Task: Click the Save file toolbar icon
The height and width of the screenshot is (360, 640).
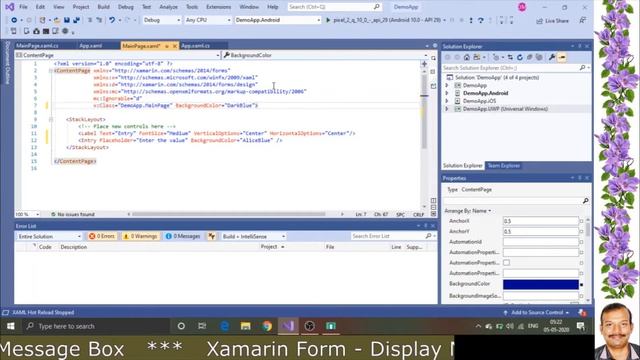Action: 67,20
